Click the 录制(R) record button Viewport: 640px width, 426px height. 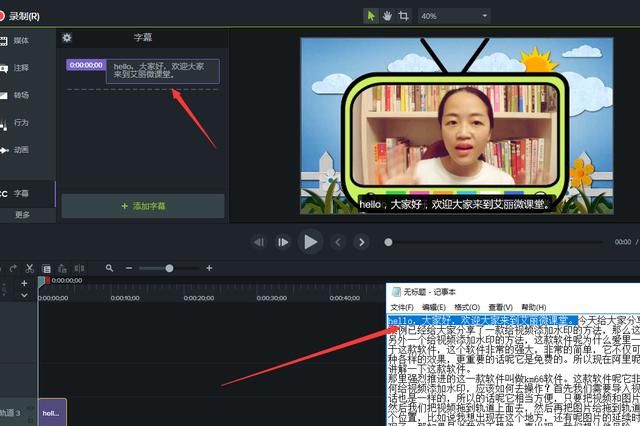click(20, 16)
